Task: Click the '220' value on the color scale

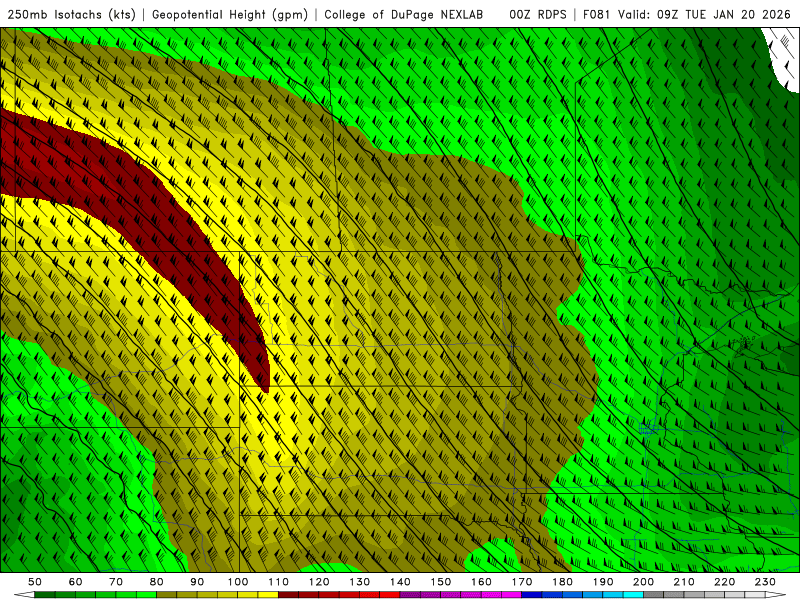Action: [724, 582]
